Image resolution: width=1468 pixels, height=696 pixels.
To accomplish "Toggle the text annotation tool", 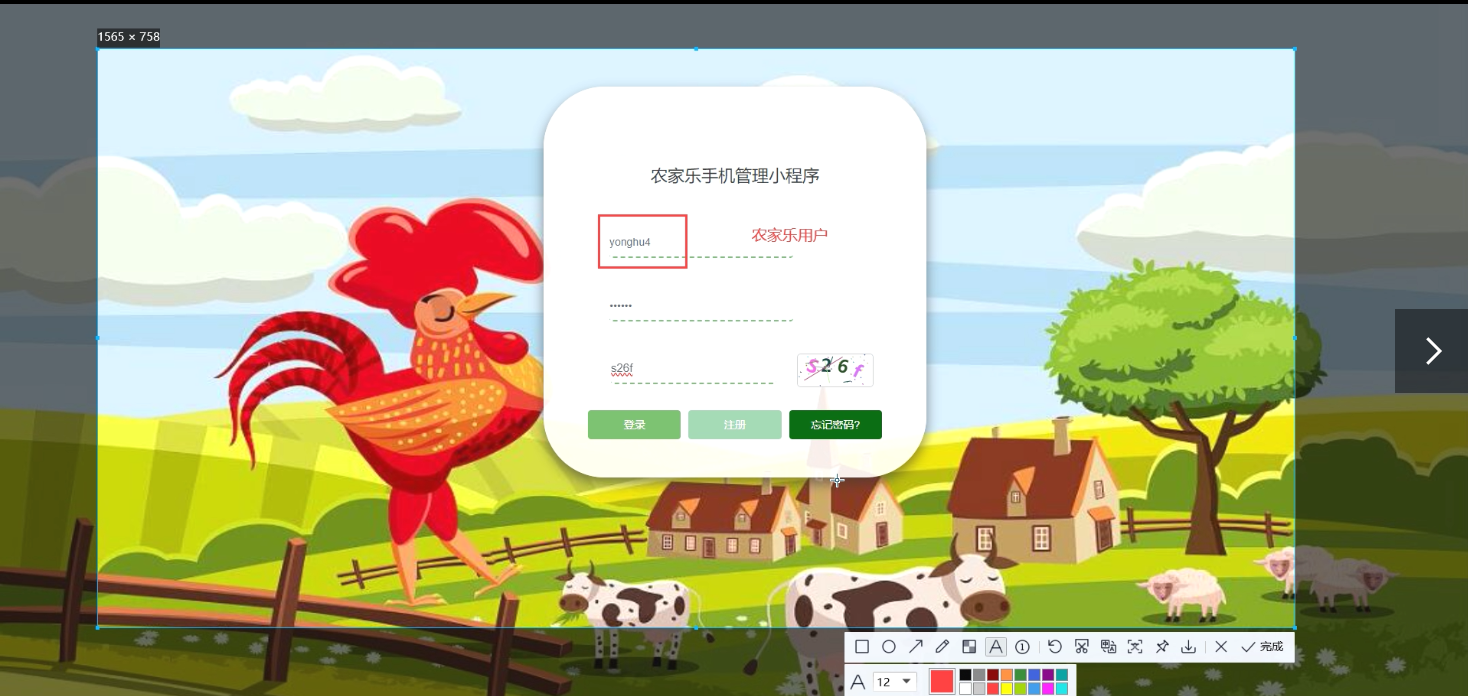I will pyautogui.click(x=996, y=647).
